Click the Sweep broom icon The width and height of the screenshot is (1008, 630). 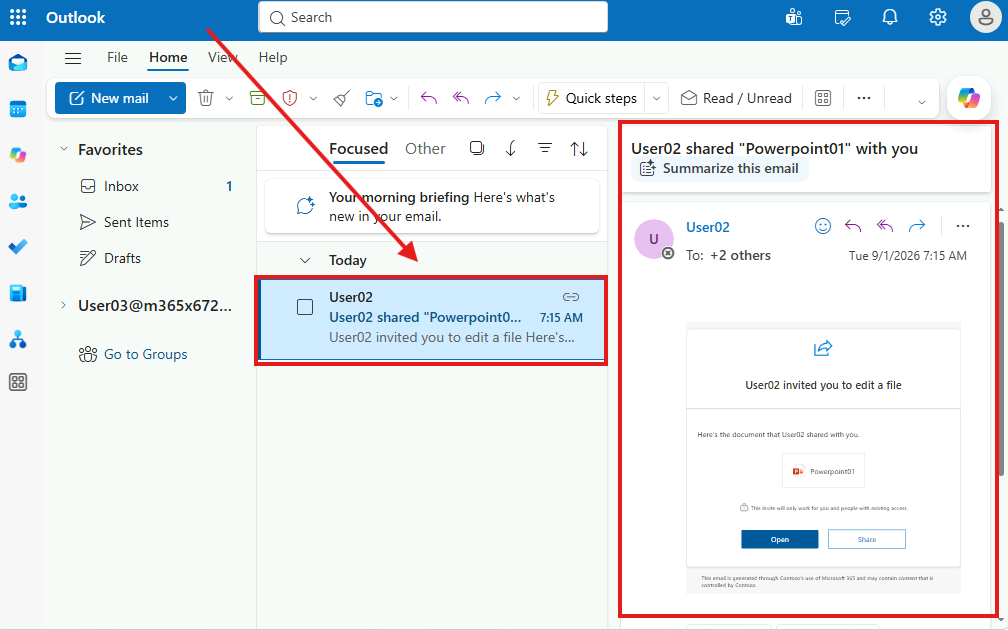341,98
